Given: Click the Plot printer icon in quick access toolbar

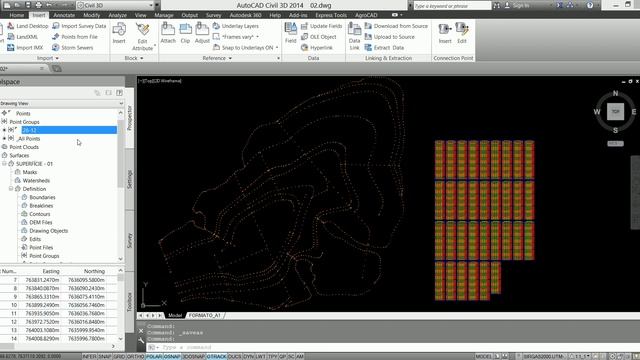Looking at the screenshot, I should pyautogui.click(x=38, y=5).
